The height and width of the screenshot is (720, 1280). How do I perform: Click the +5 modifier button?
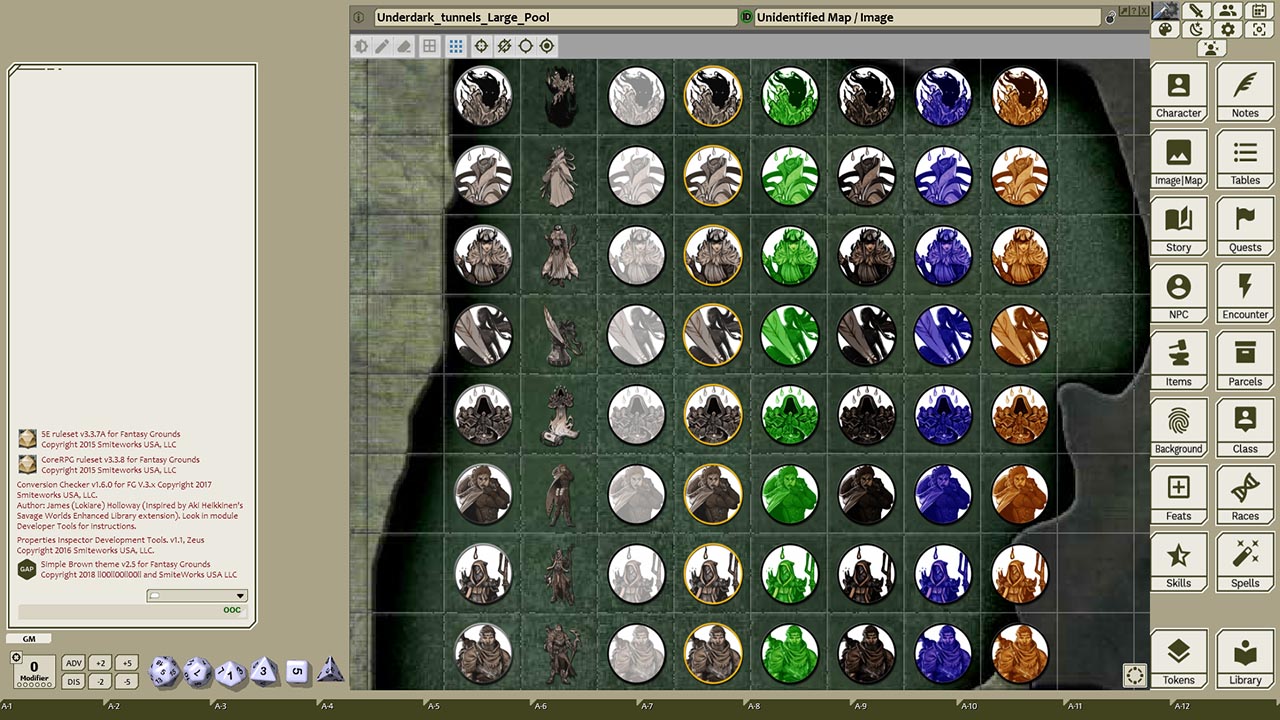tap(125, 663)
